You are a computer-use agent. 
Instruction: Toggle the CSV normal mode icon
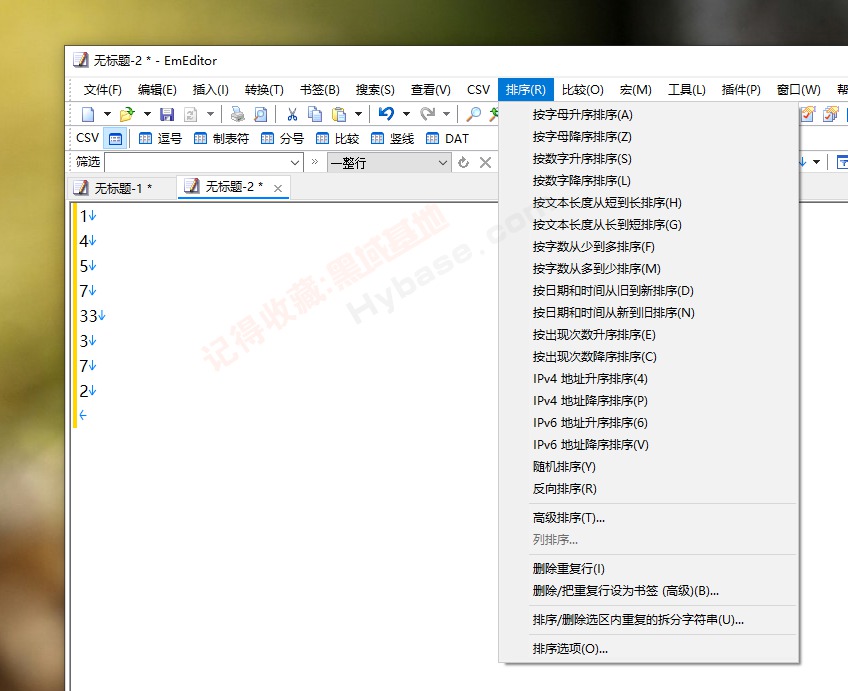(116, 138)
